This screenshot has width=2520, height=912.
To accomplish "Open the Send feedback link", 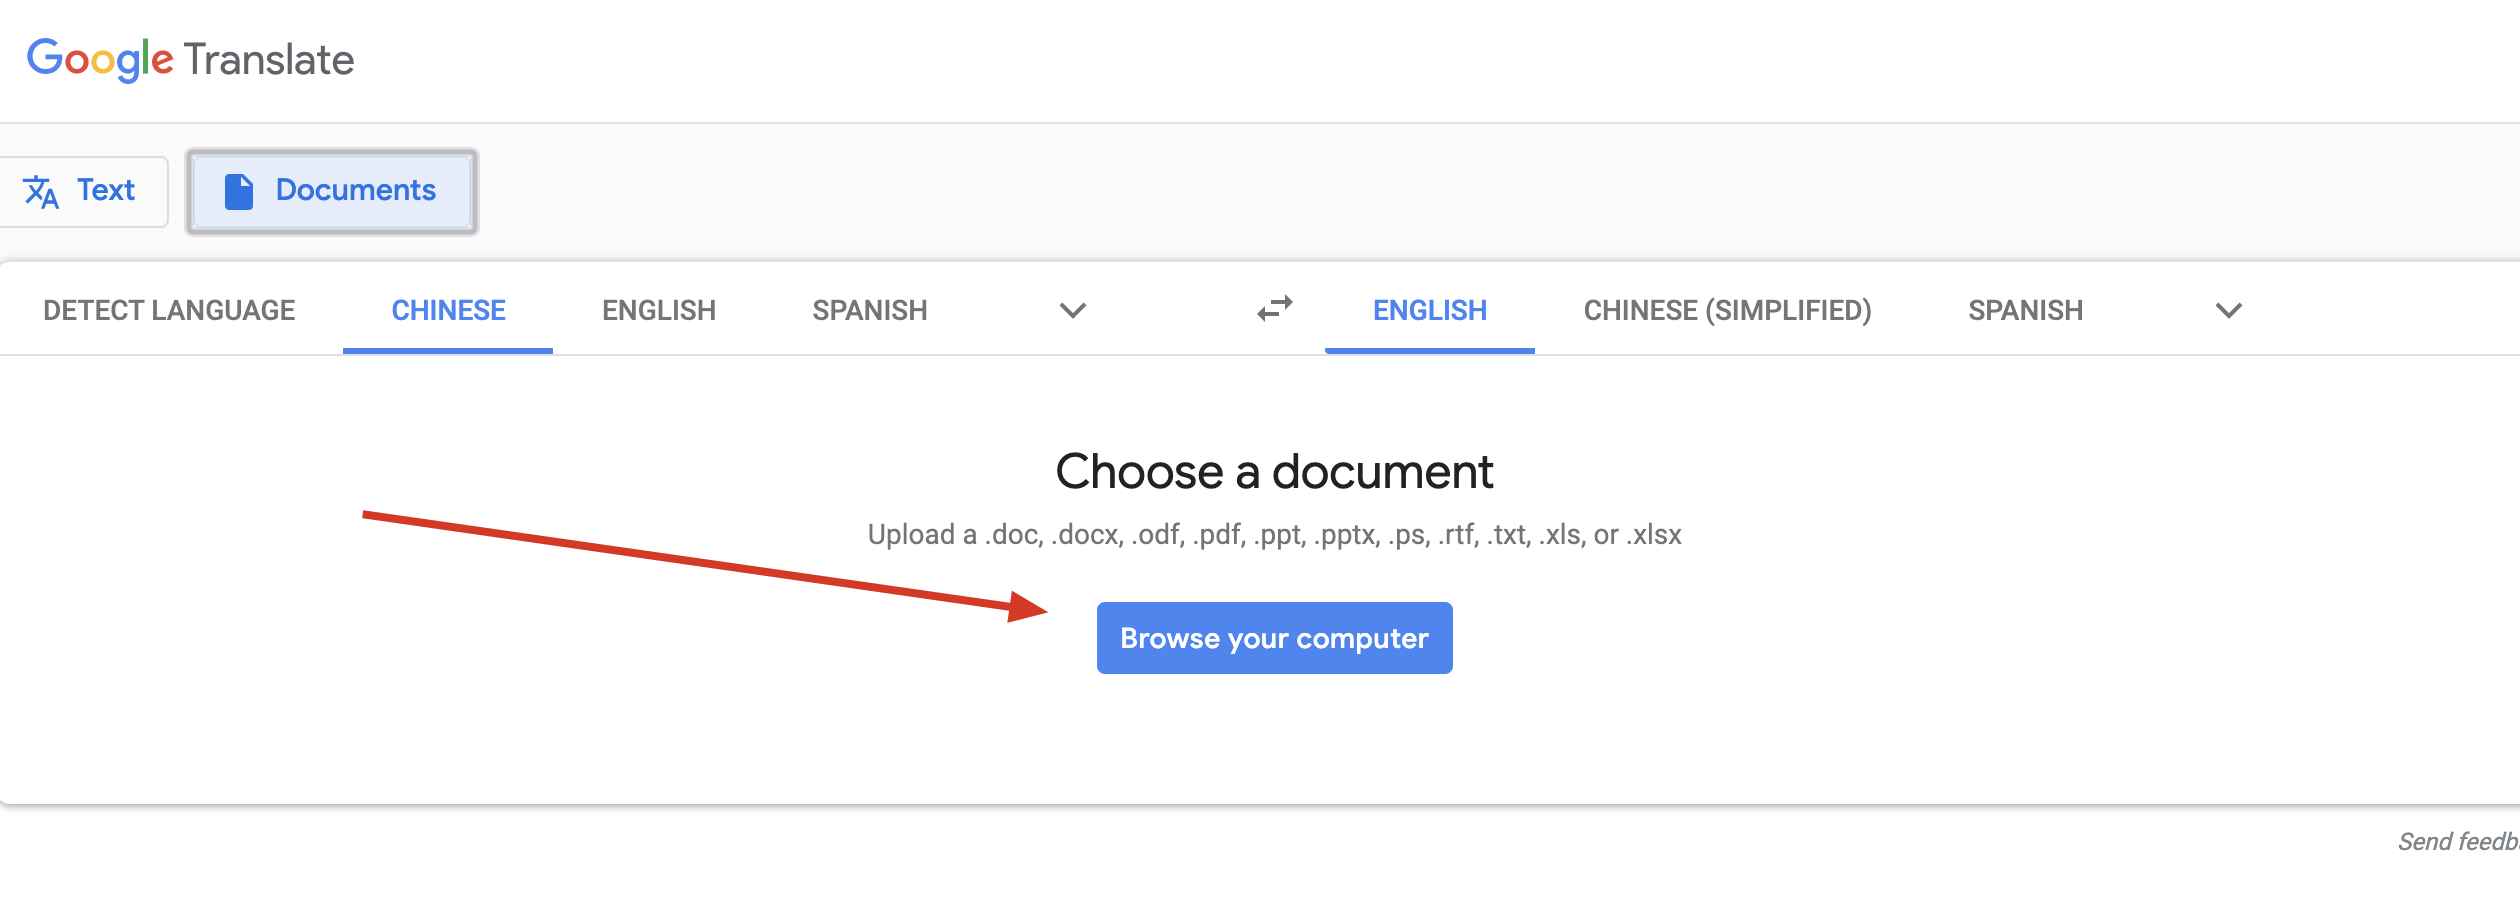I will pyautogui.click(x=2458, y=842).
